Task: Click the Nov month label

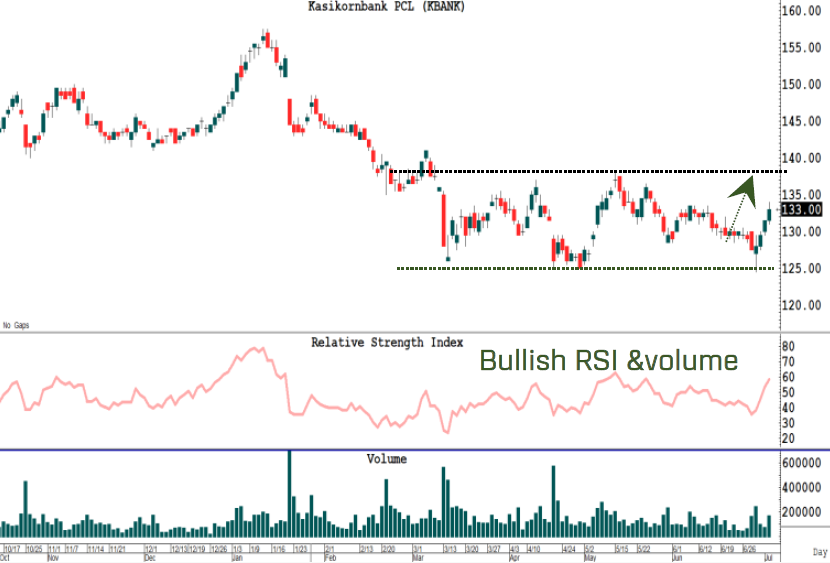Action: 53,558
